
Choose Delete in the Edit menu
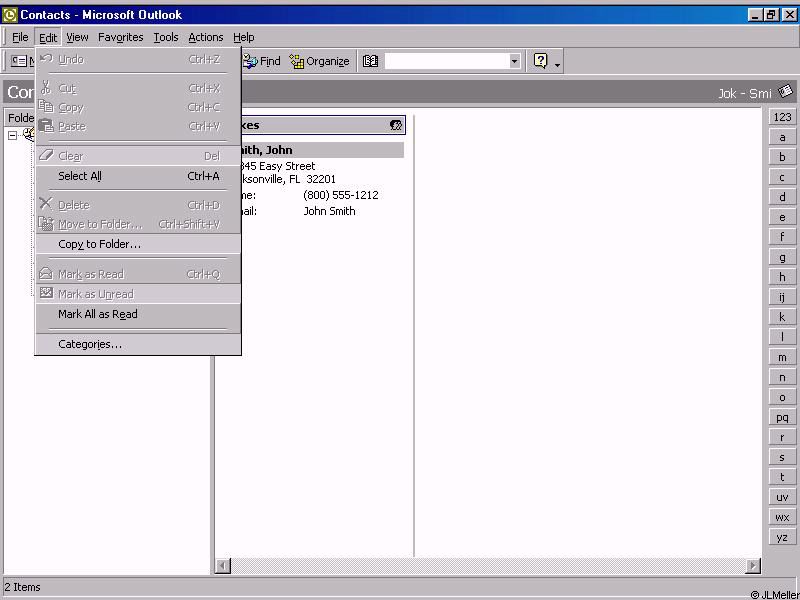[x=138, y=205]
